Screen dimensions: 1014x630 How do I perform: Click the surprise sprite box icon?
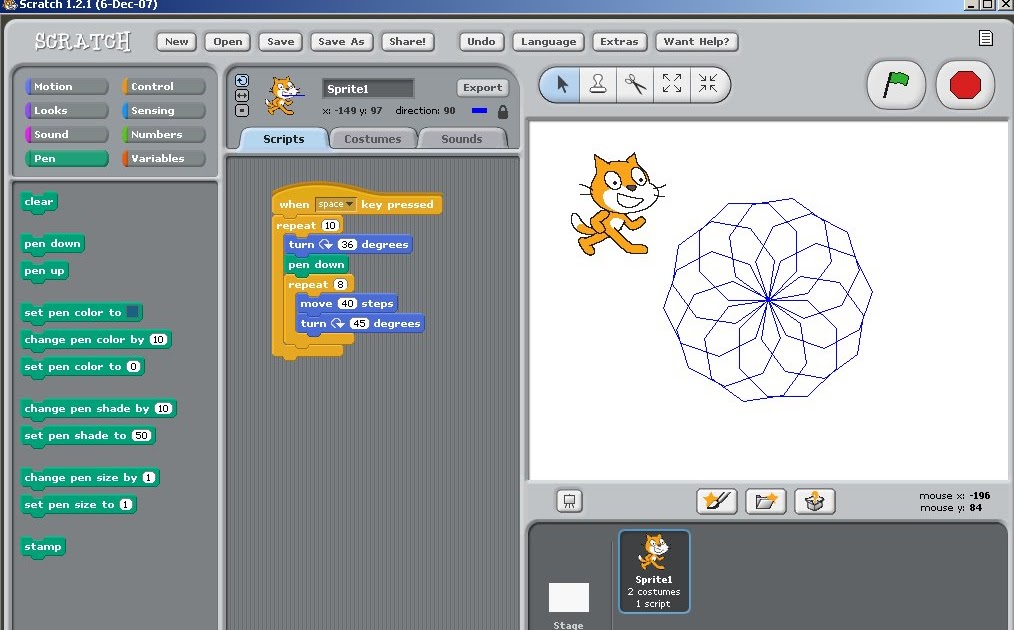(x=814, y=501)
